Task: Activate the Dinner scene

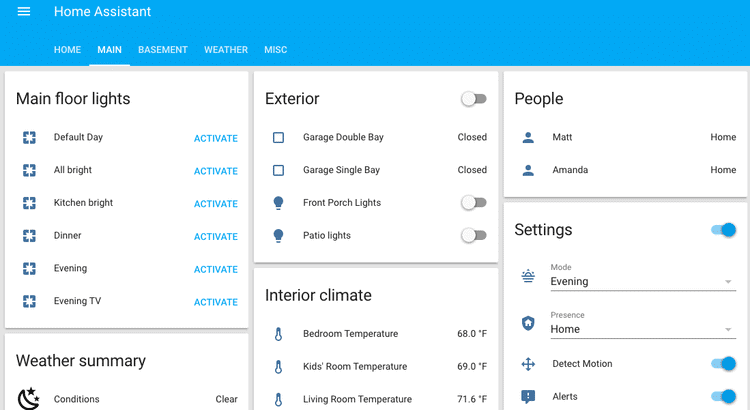Action: (x=216, y=237)
